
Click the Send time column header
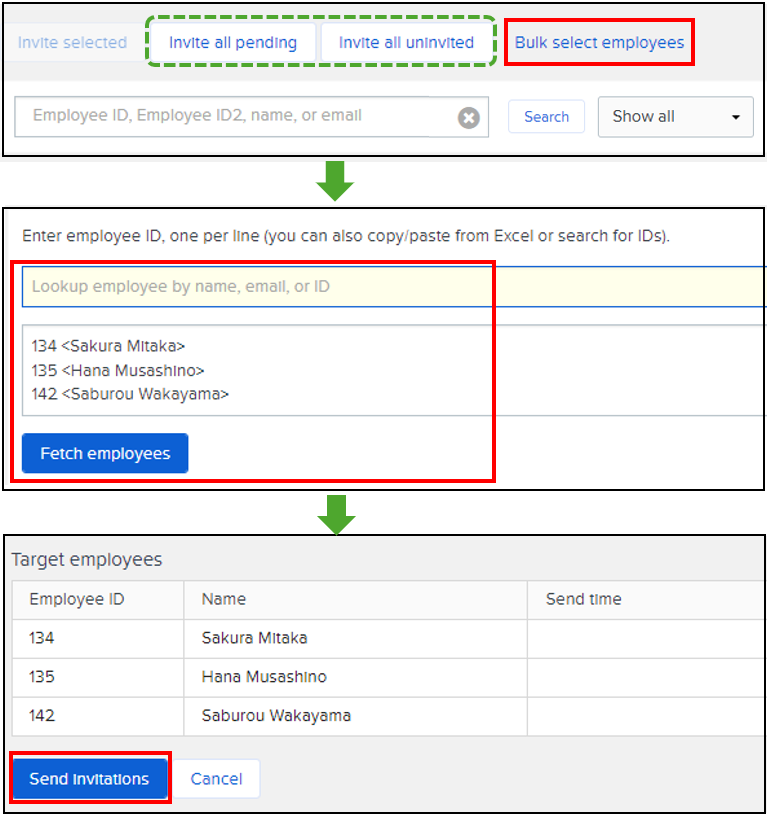click(x=583, y=599)
